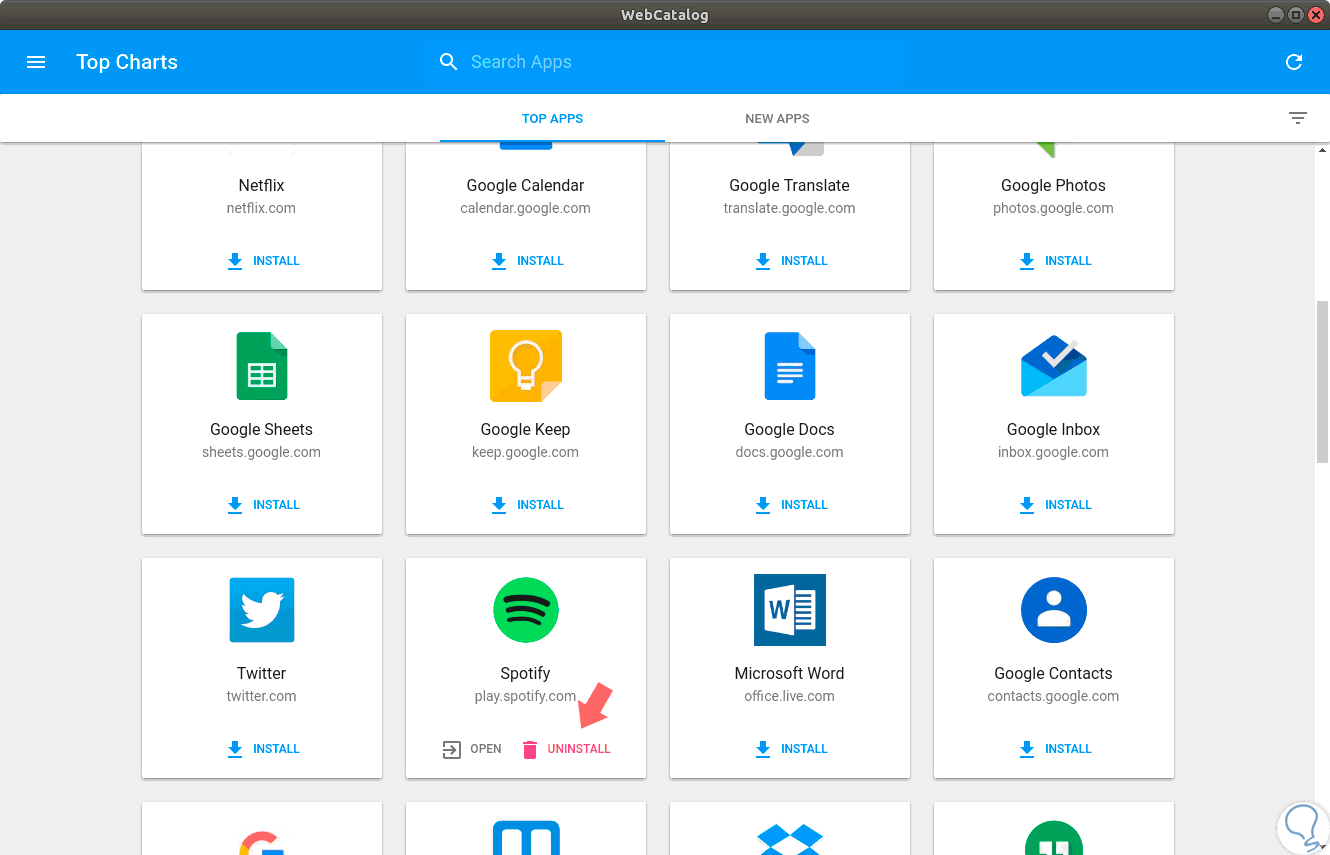This screenshot has width=1330, height=855.
Task: Install Google Photos
Action: point(1055,261)
